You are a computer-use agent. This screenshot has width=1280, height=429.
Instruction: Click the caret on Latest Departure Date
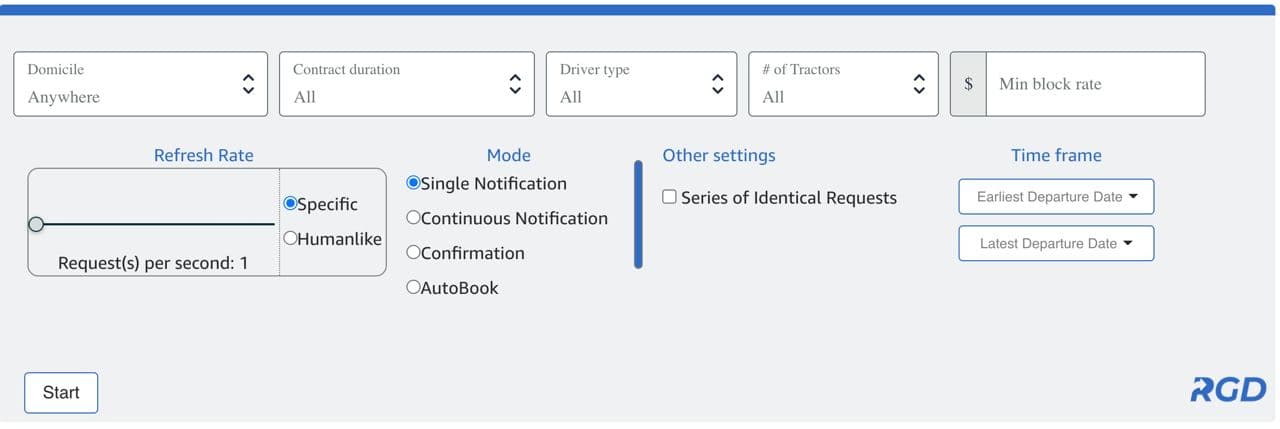click(x=1128, y=243)
